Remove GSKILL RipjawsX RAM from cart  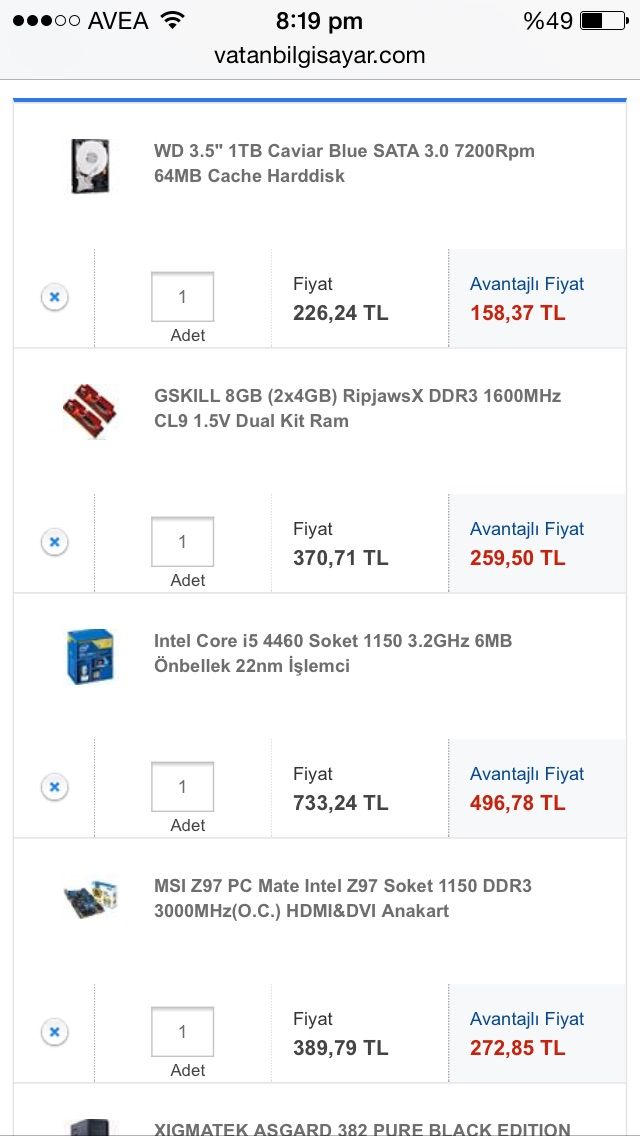tap(55, 542)
